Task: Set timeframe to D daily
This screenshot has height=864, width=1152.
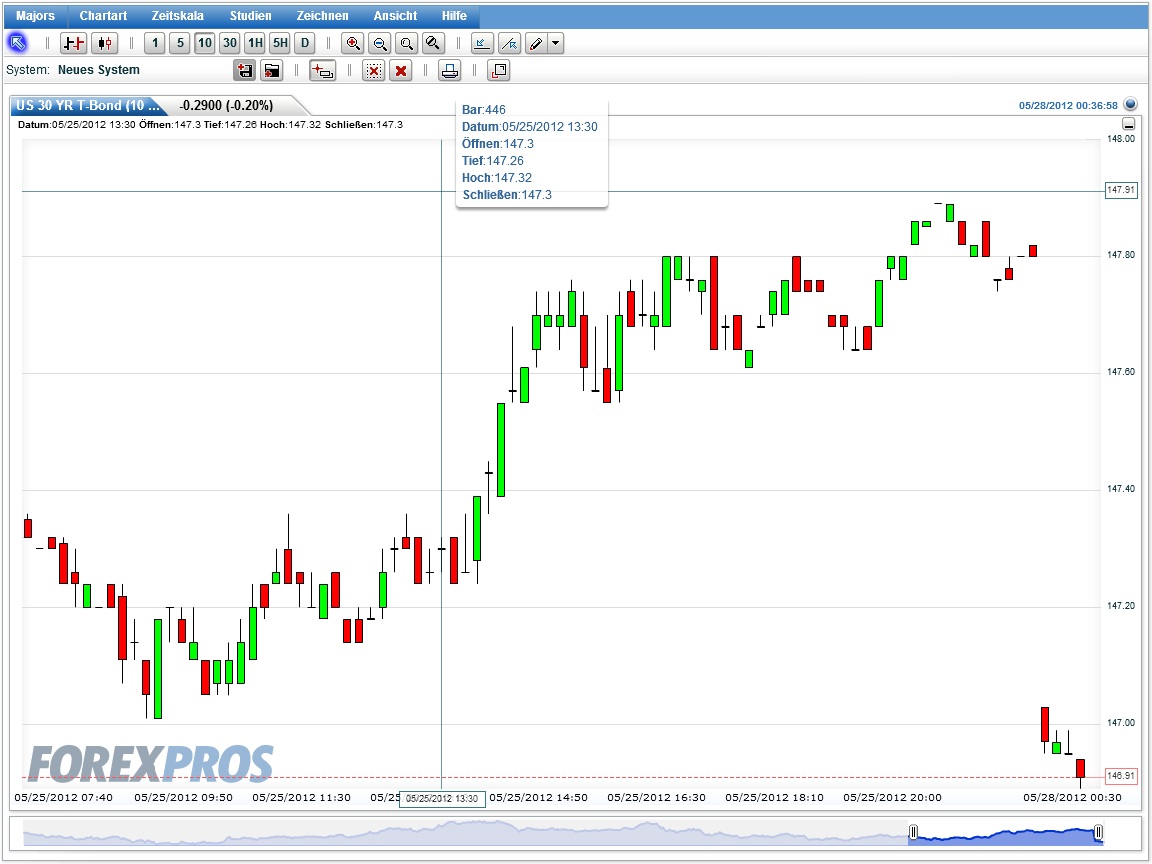Action: [305, 43]
